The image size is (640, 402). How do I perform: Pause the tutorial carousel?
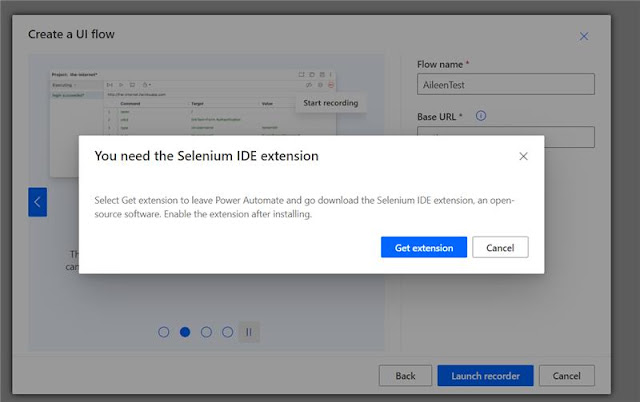pyautogui.click(x=249, y=332)
